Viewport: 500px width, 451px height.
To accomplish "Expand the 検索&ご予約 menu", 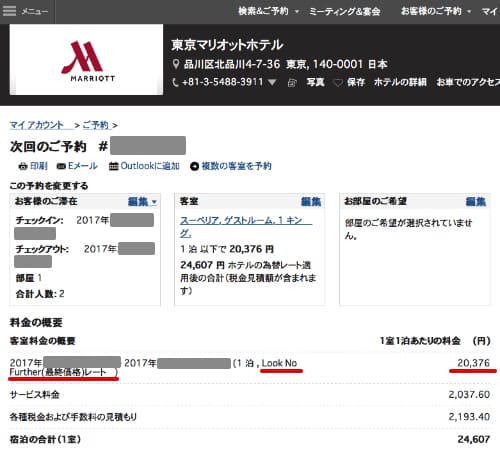I will point(269,11).
